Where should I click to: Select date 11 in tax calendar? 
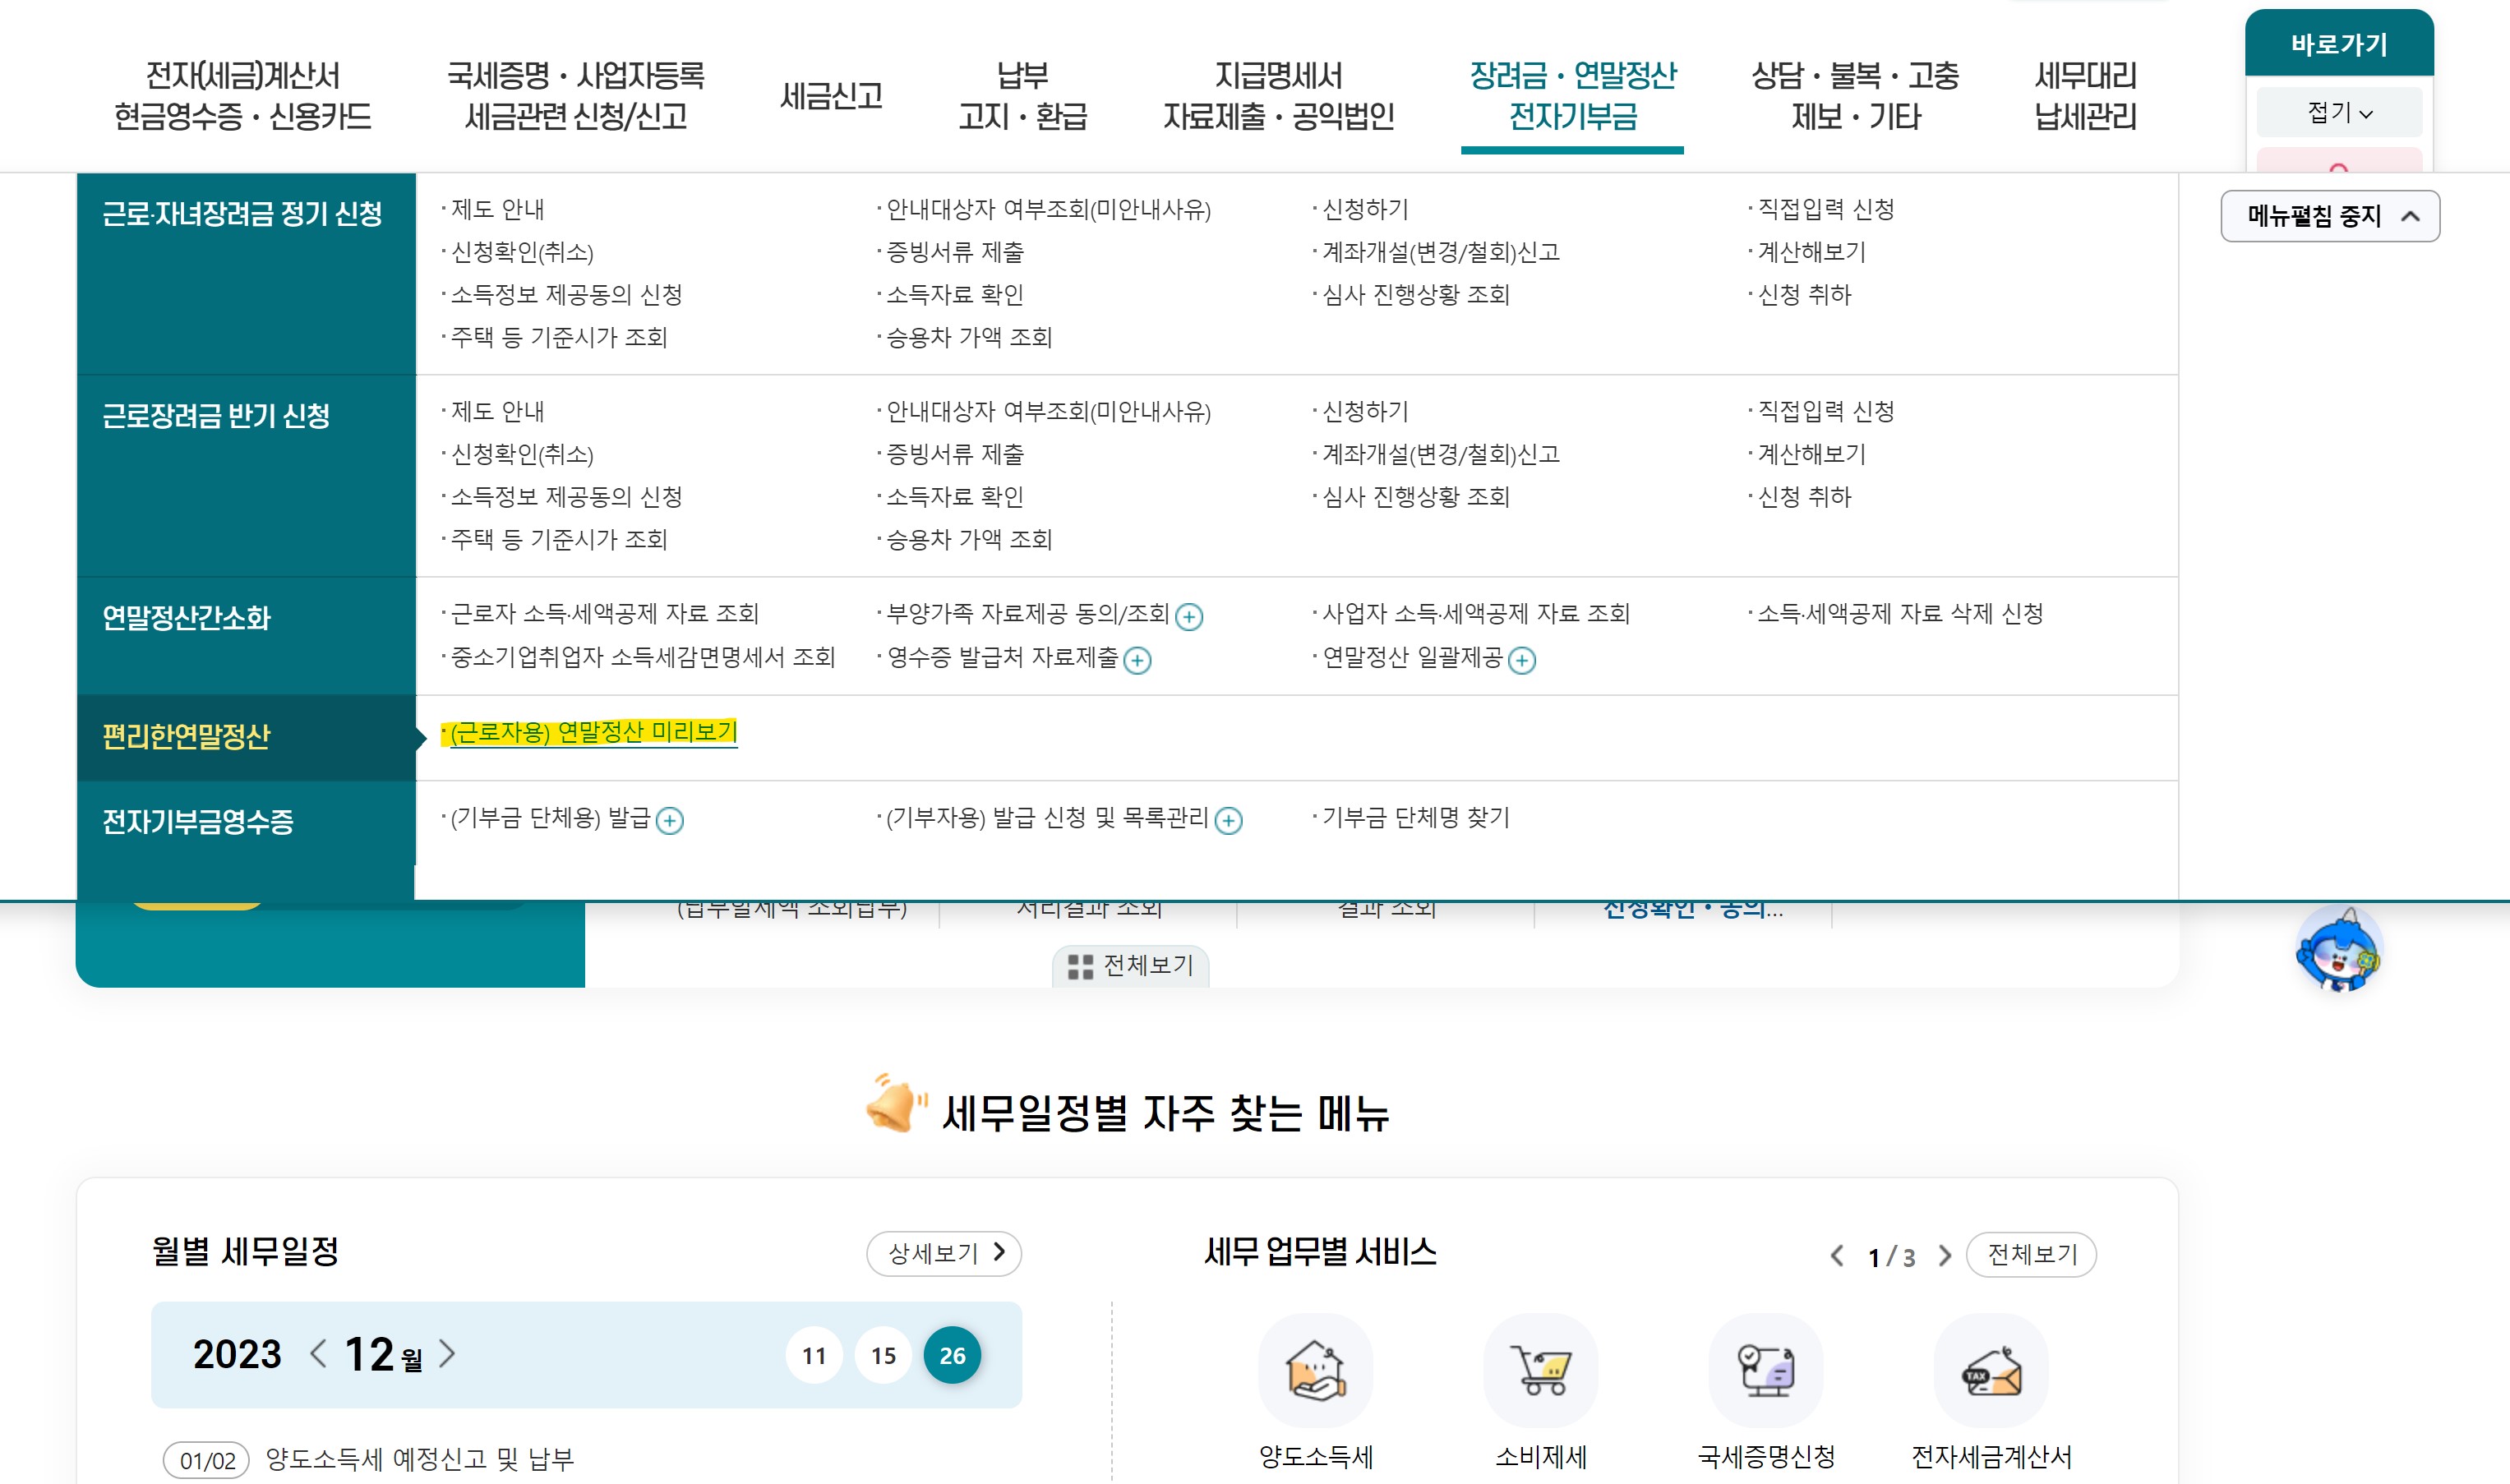click(x=814, y=1356)
